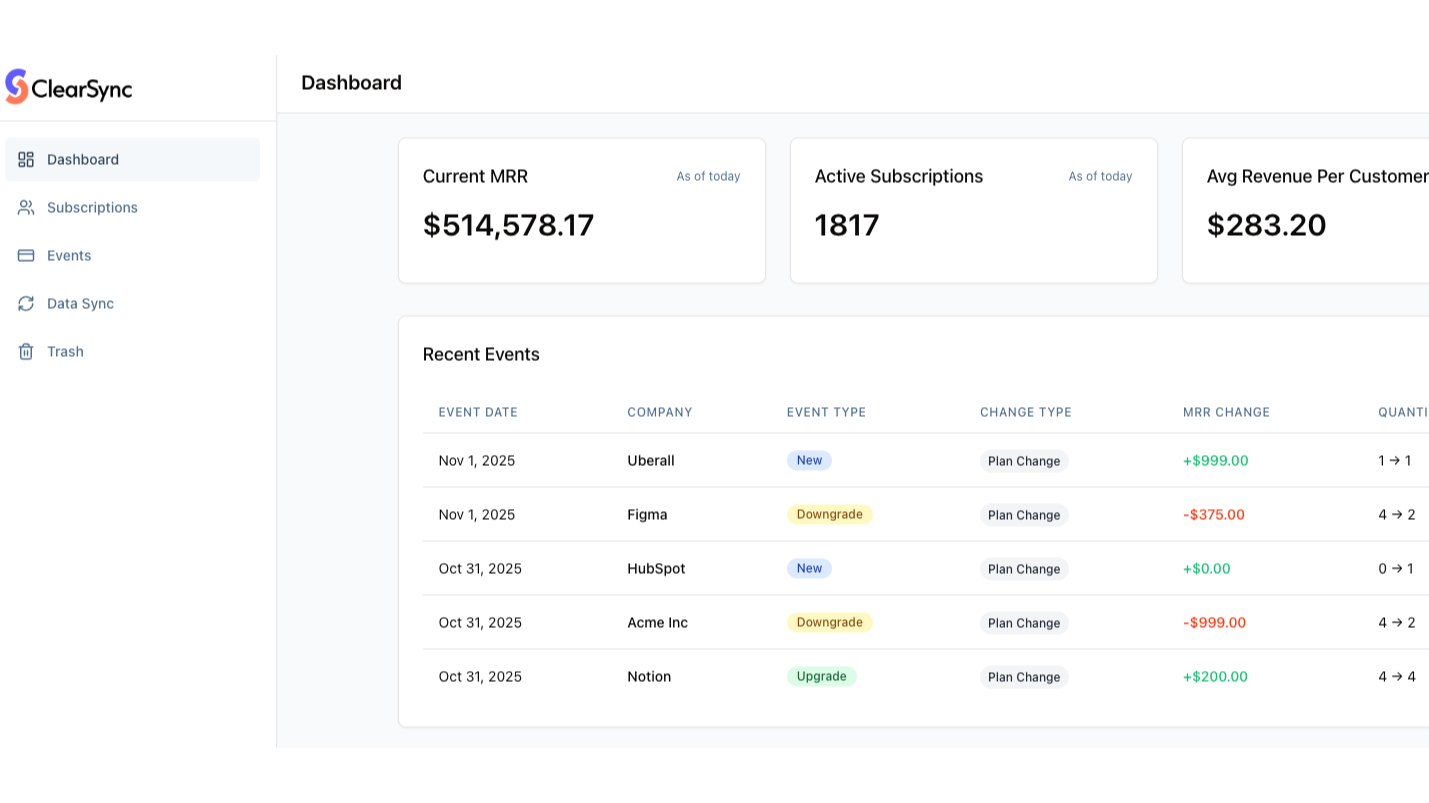1429x803 pixels.
Task: Sort by Event Date column header
Action: coord(478,412)
